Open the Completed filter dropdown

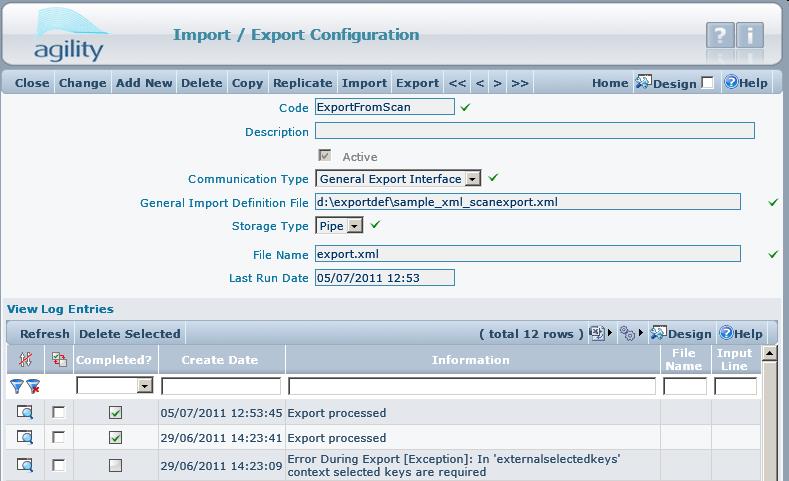pos(145,386)
